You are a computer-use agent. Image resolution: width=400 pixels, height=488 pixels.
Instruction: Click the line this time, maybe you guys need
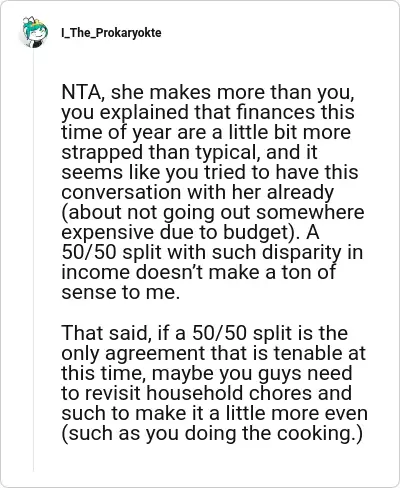coord(207,373)
